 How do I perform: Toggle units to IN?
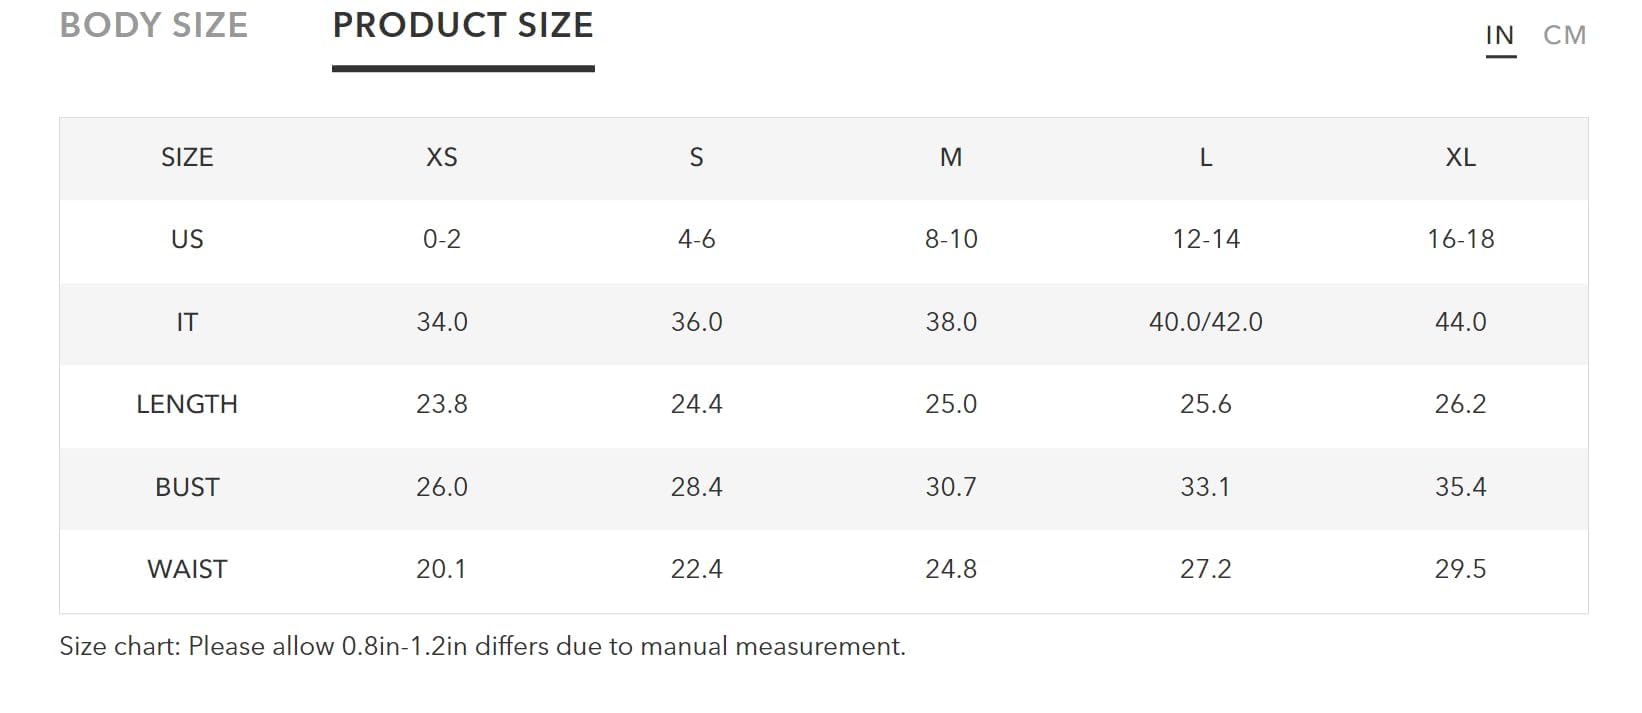pyautogui.click(x=1500, y=35)
